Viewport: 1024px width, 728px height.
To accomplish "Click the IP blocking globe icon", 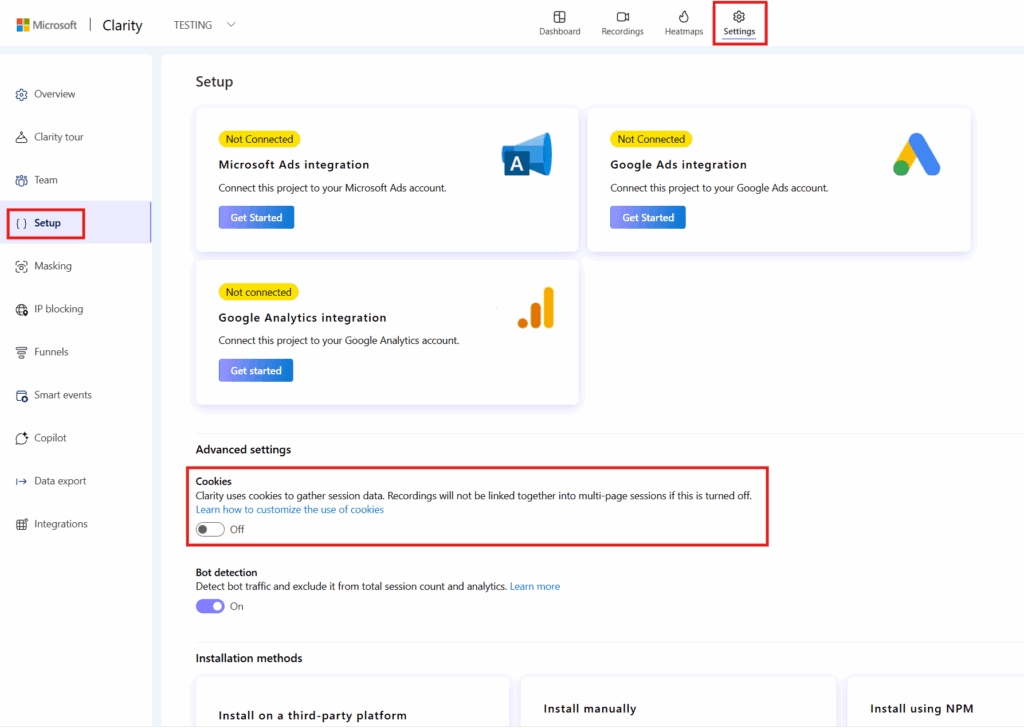I will point(22,309).
